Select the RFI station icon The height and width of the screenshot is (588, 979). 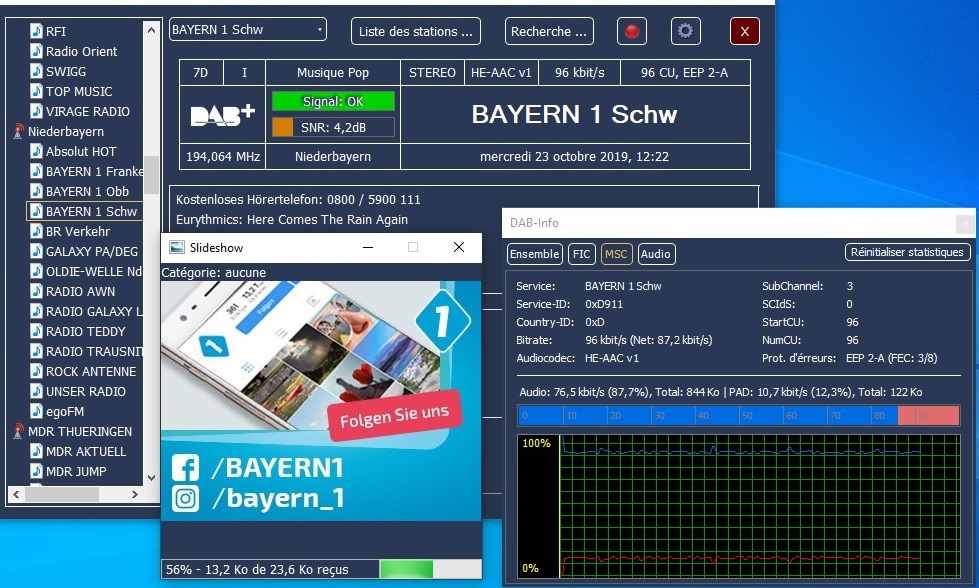coord(36,31)
